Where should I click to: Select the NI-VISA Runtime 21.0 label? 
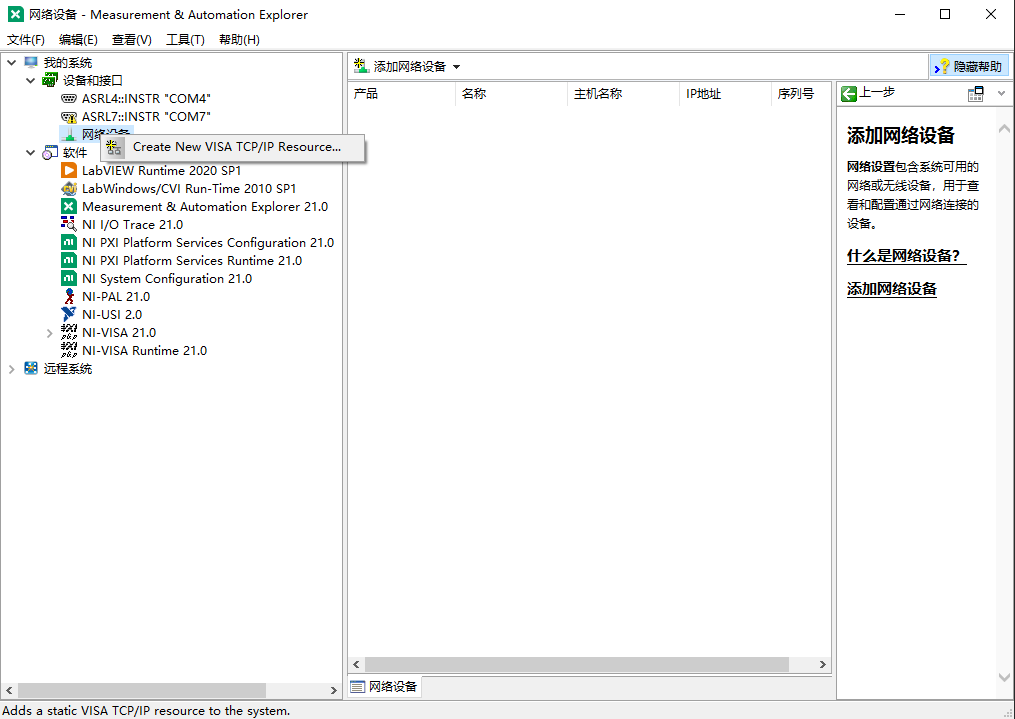click(x=144, y=351)
